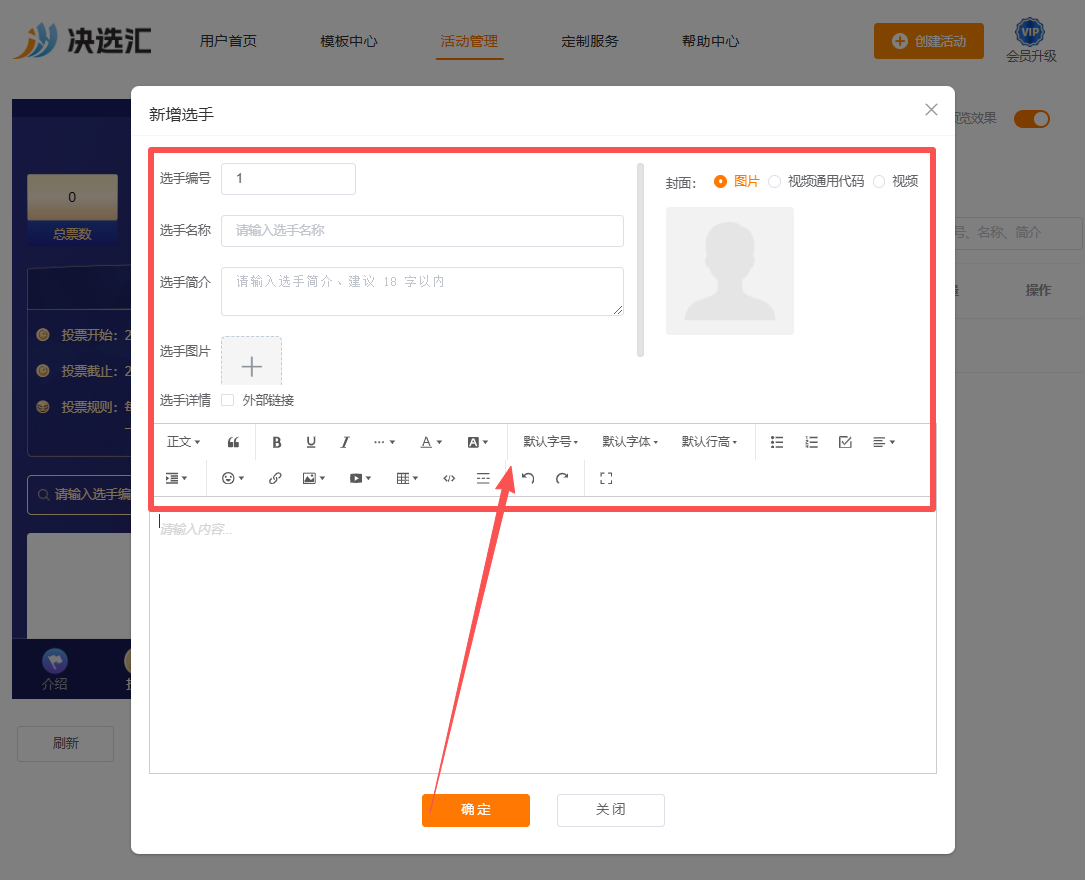Image resolution: width=1085 pixels, height=880 pixels.
Task: Open the 用户首页 nav item
Action: point(228,42)
